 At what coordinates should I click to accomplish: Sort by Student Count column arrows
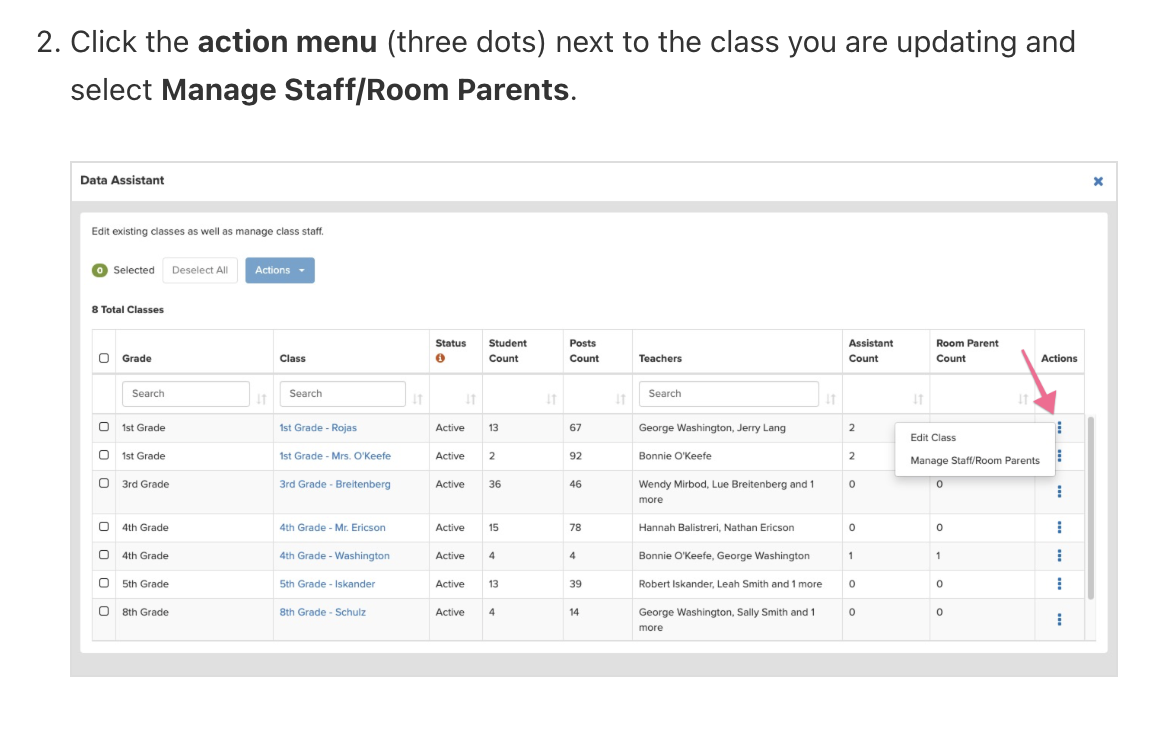point(551,399)
